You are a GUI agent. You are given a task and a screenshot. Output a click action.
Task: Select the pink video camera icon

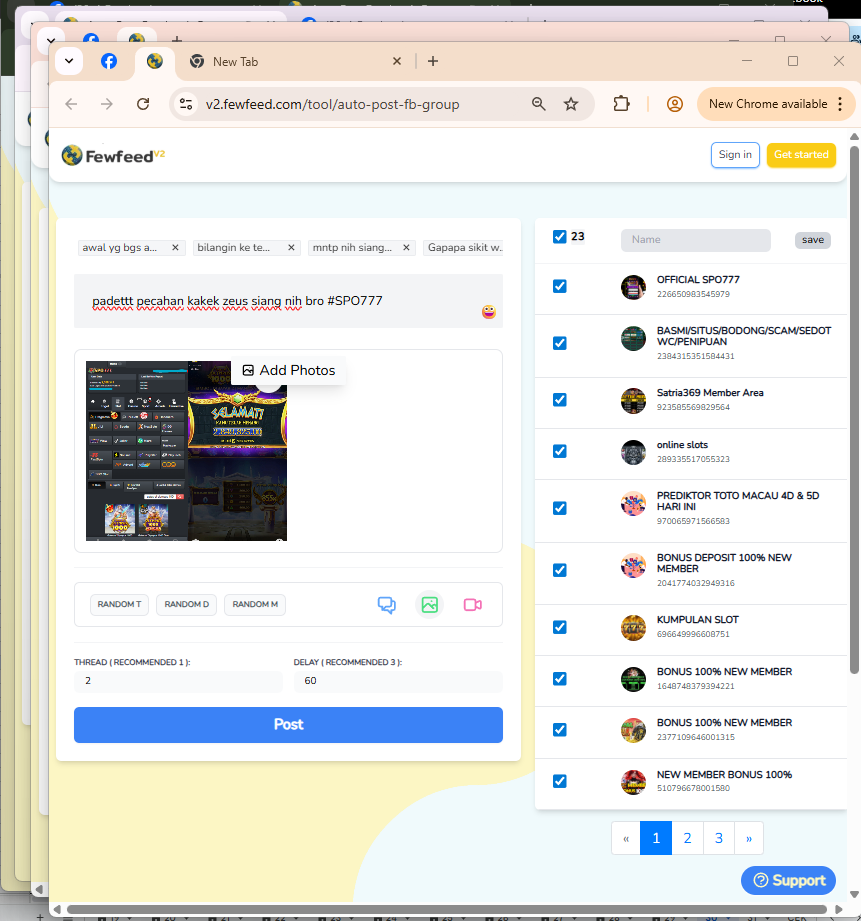[x=473, y=604]
